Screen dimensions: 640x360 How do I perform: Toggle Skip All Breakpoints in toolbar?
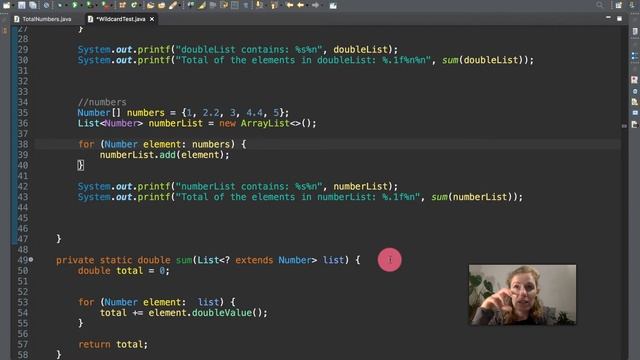pyautogui.click(x=46, y=5)
